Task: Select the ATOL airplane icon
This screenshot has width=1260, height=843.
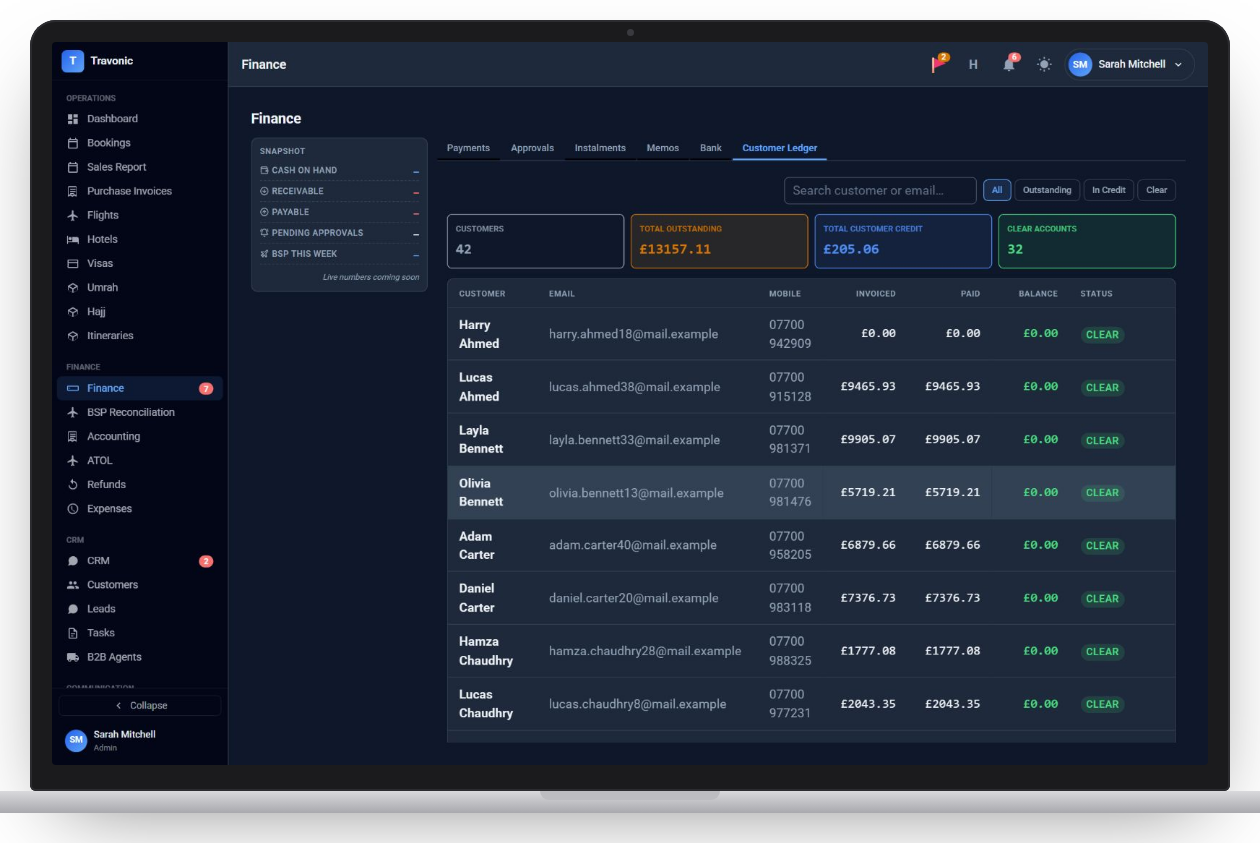Action: [73, 460]
